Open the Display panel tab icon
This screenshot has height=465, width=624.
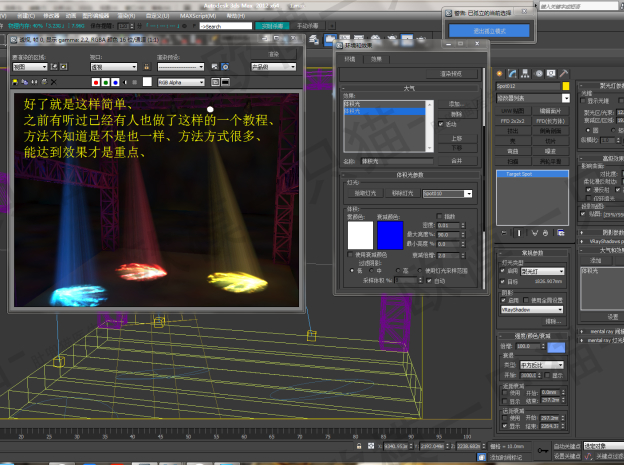click(551, 74)
